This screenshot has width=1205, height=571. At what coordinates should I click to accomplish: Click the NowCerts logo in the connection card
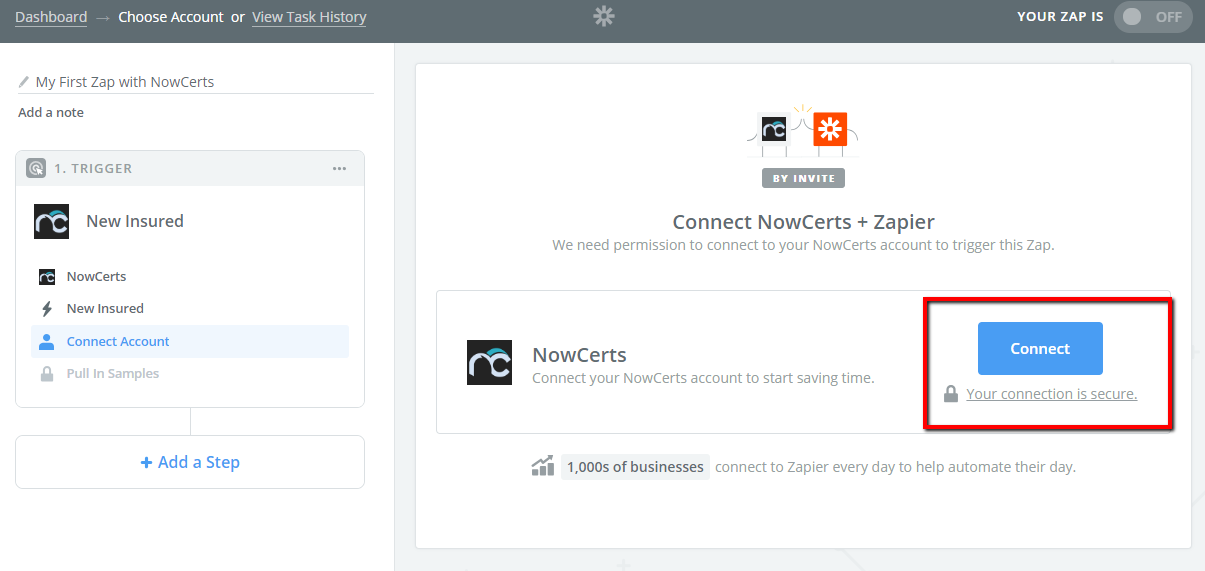pos(489,362)
